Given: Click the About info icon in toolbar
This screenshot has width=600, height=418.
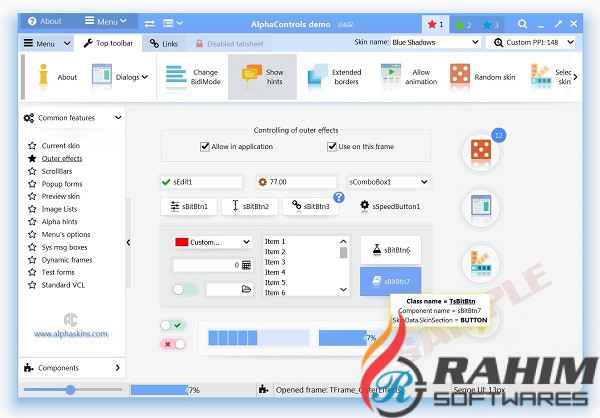Looking at the screenshot, I should click(43, 75).
